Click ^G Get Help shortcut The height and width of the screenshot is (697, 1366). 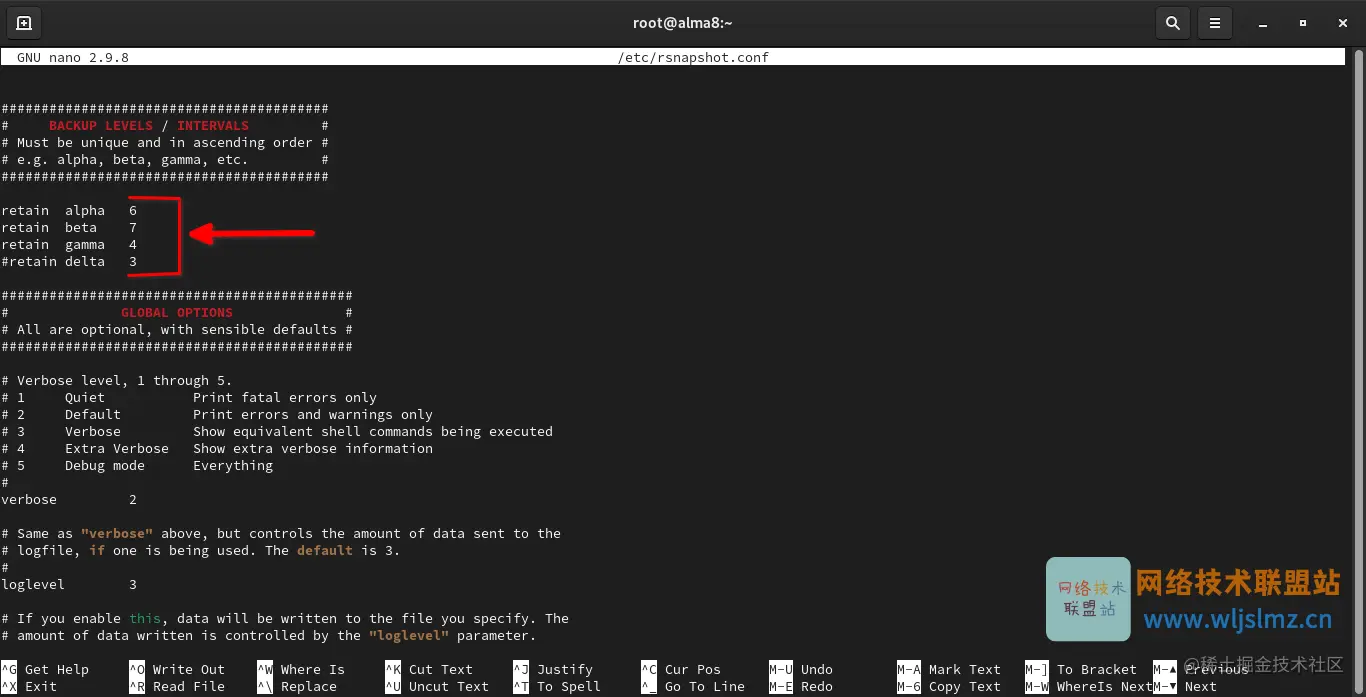point(45,670)
